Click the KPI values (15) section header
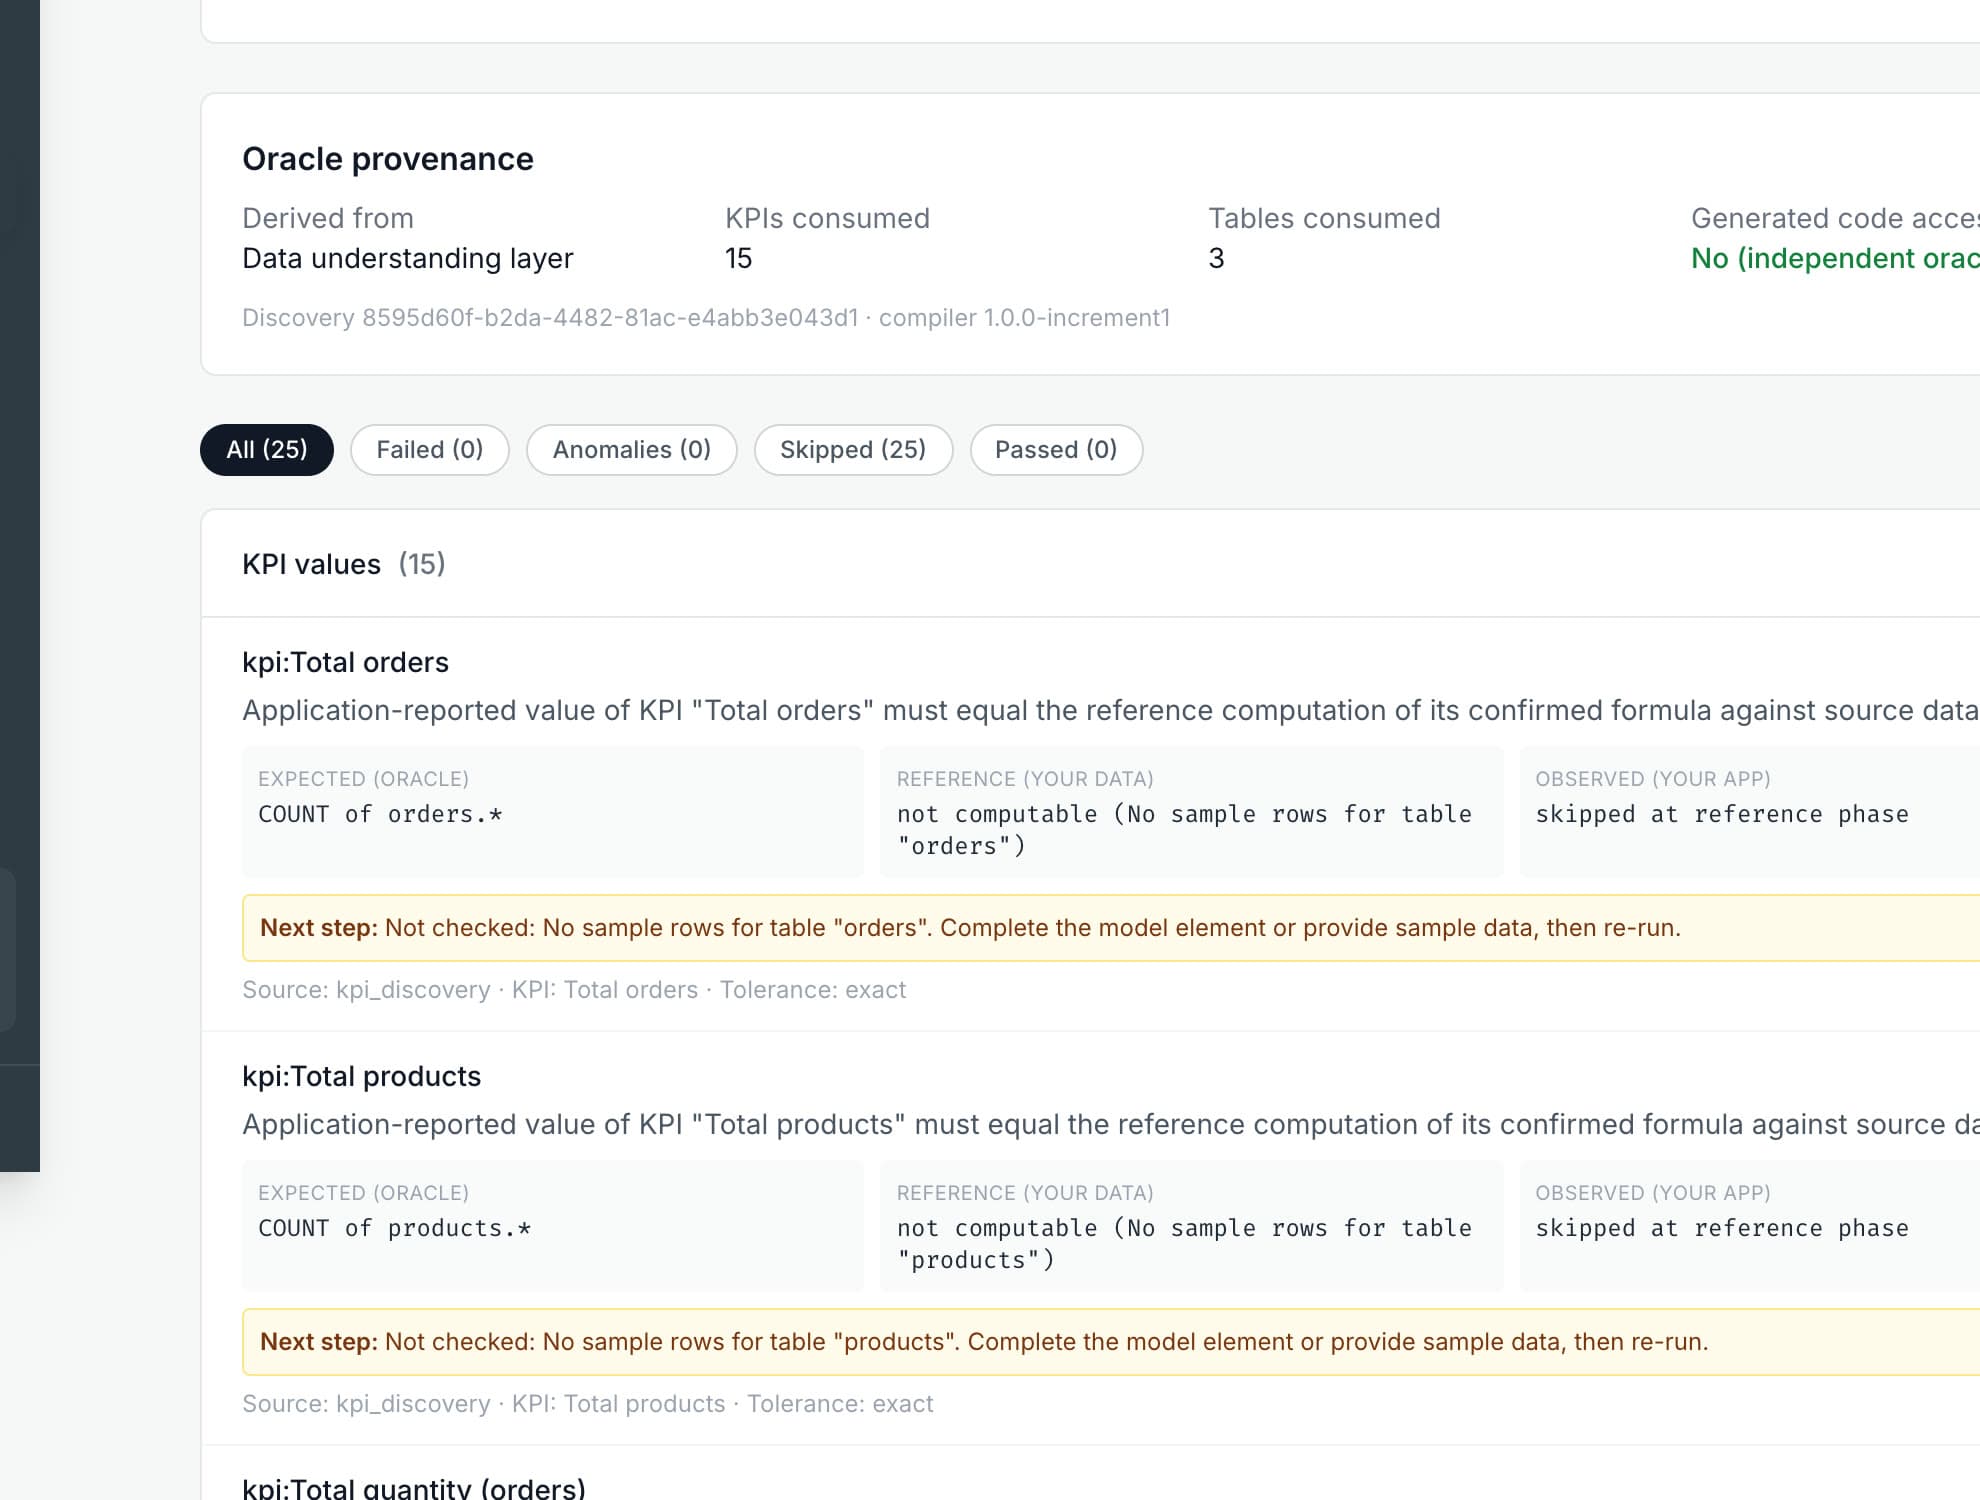Viewport: 1980px width, 1500px height. [x=344, y=564]
